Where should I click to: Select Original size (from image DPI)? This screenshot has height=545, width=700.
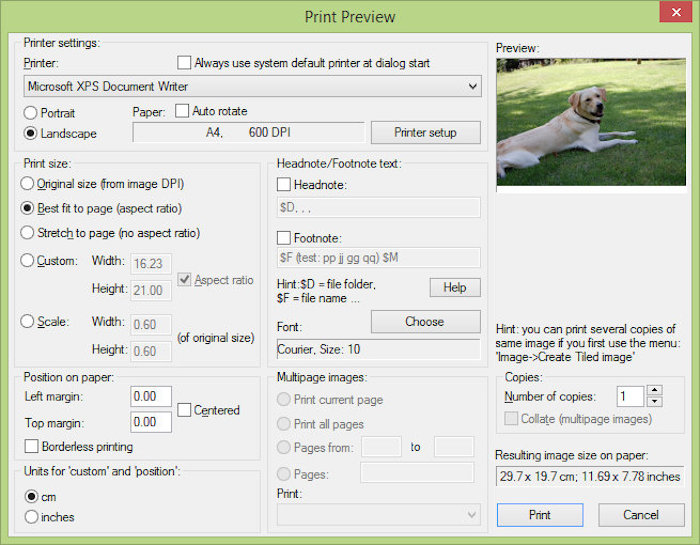point(28,183)
